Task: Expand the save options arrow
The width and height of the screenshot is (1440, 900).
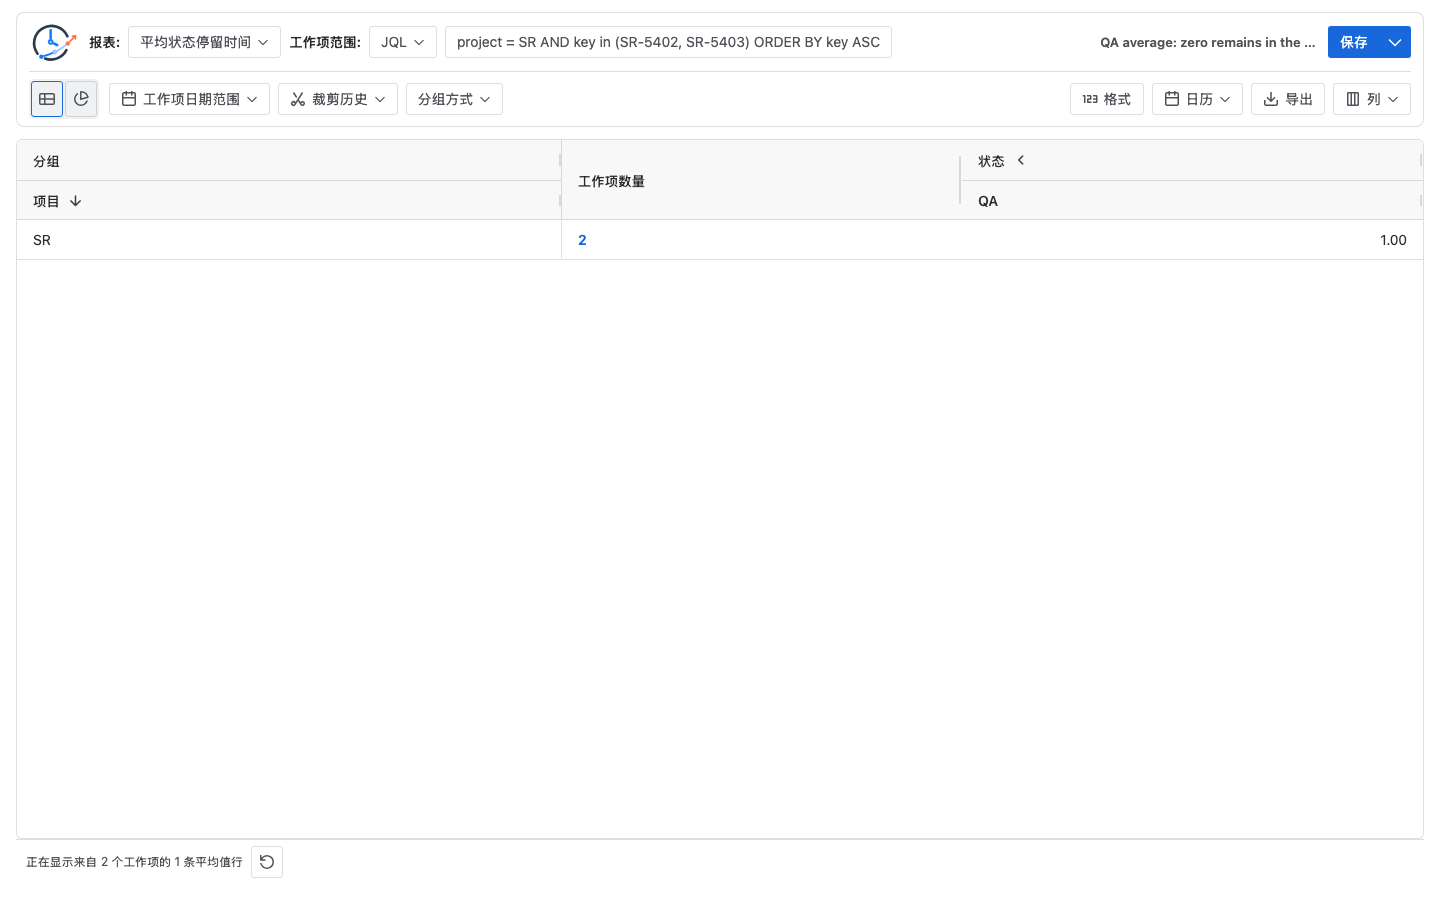Action: [x=1395, y=42]
